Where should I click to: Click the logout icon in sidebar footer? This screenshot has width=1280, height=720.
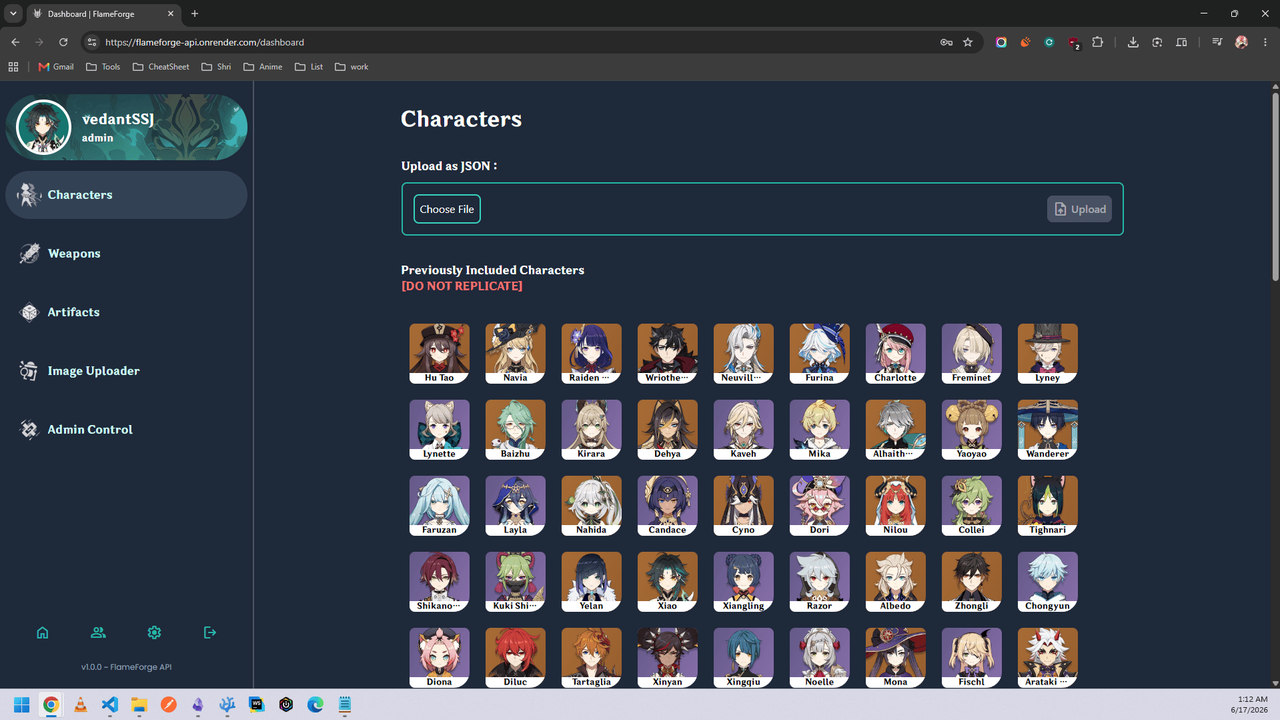209,632
